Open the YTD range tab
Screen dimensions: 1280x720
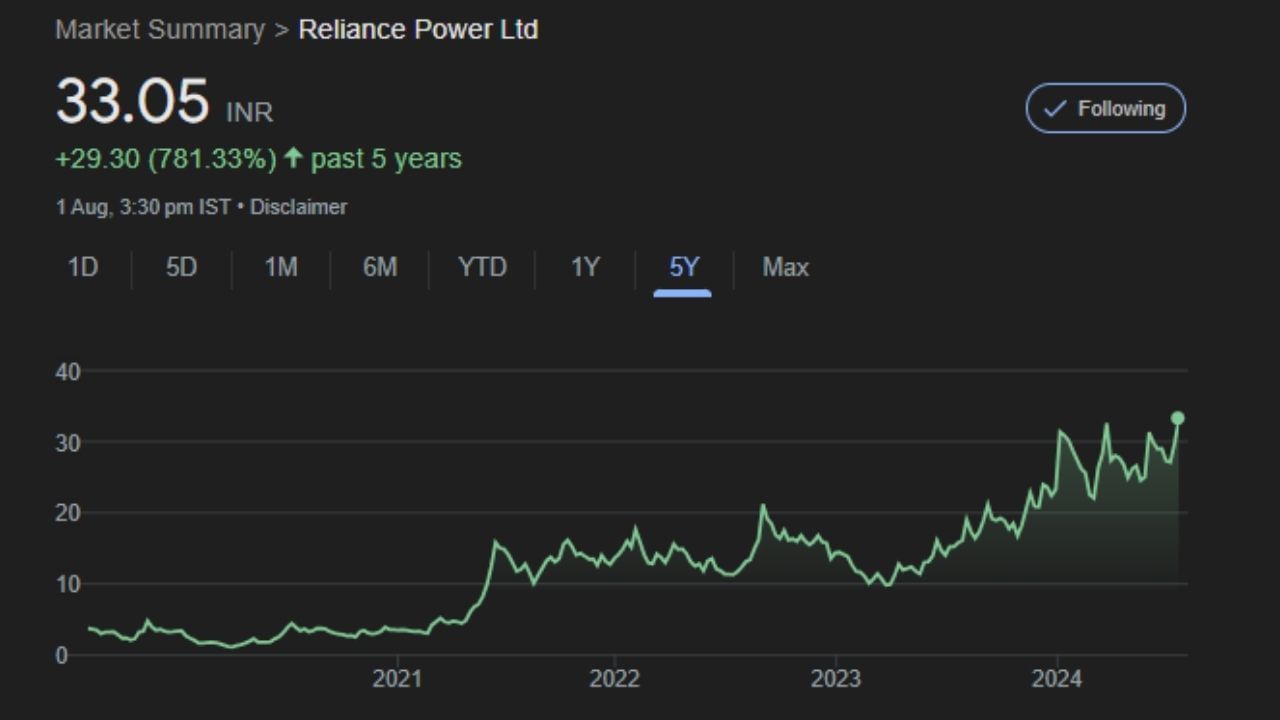(x=482, y=268)
